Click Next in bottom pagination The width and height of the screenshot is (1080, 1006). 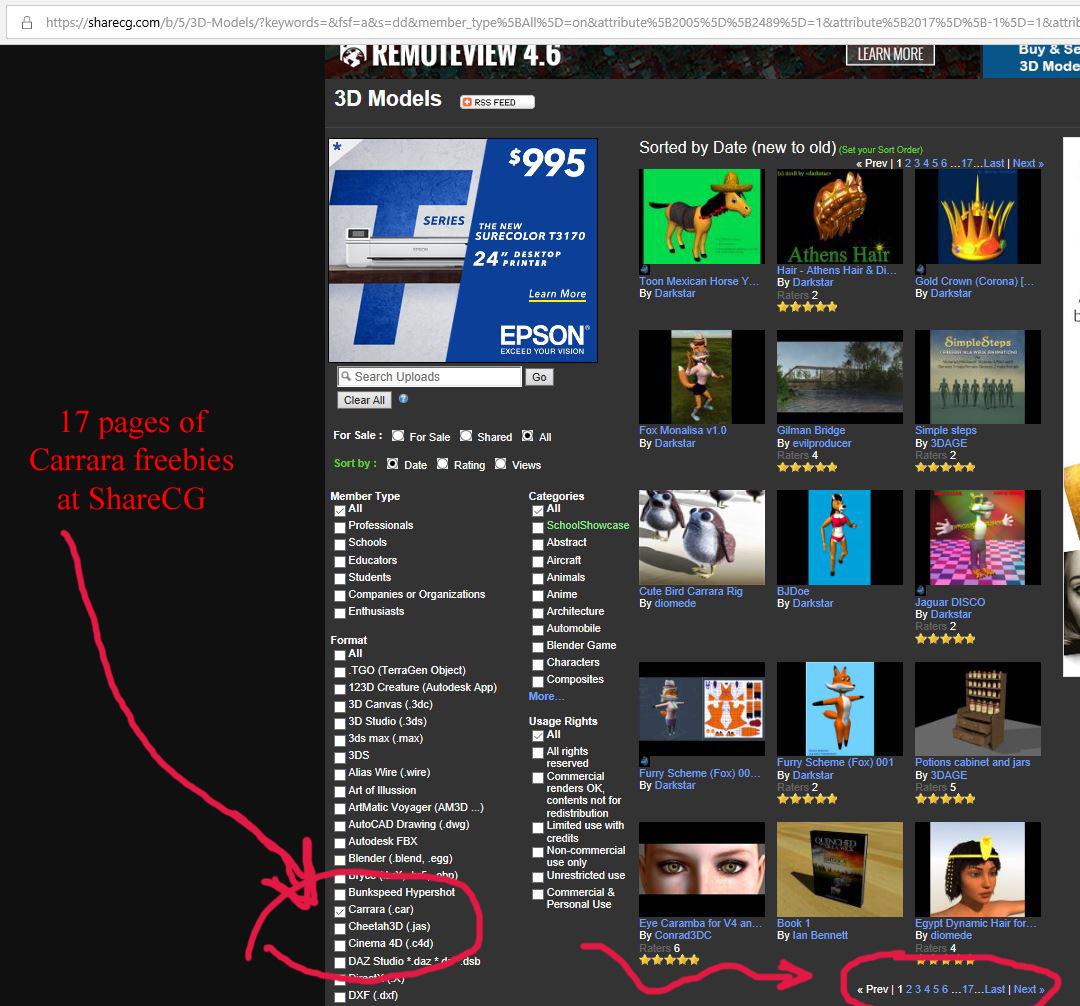[1028, 989]
